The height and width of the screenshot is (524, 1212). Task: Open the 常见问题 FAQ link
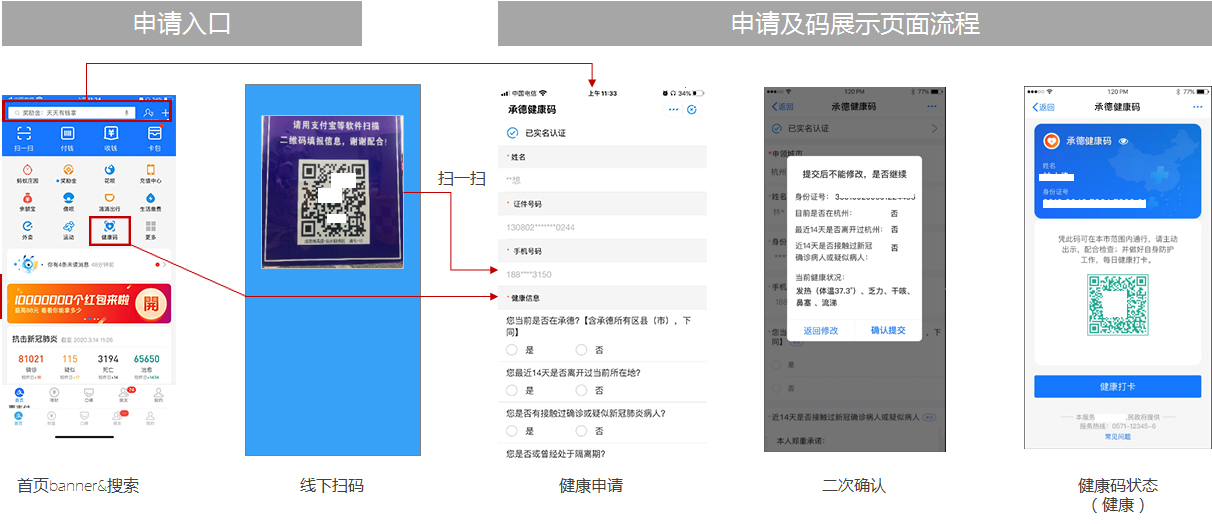(x=1117, y=437)
